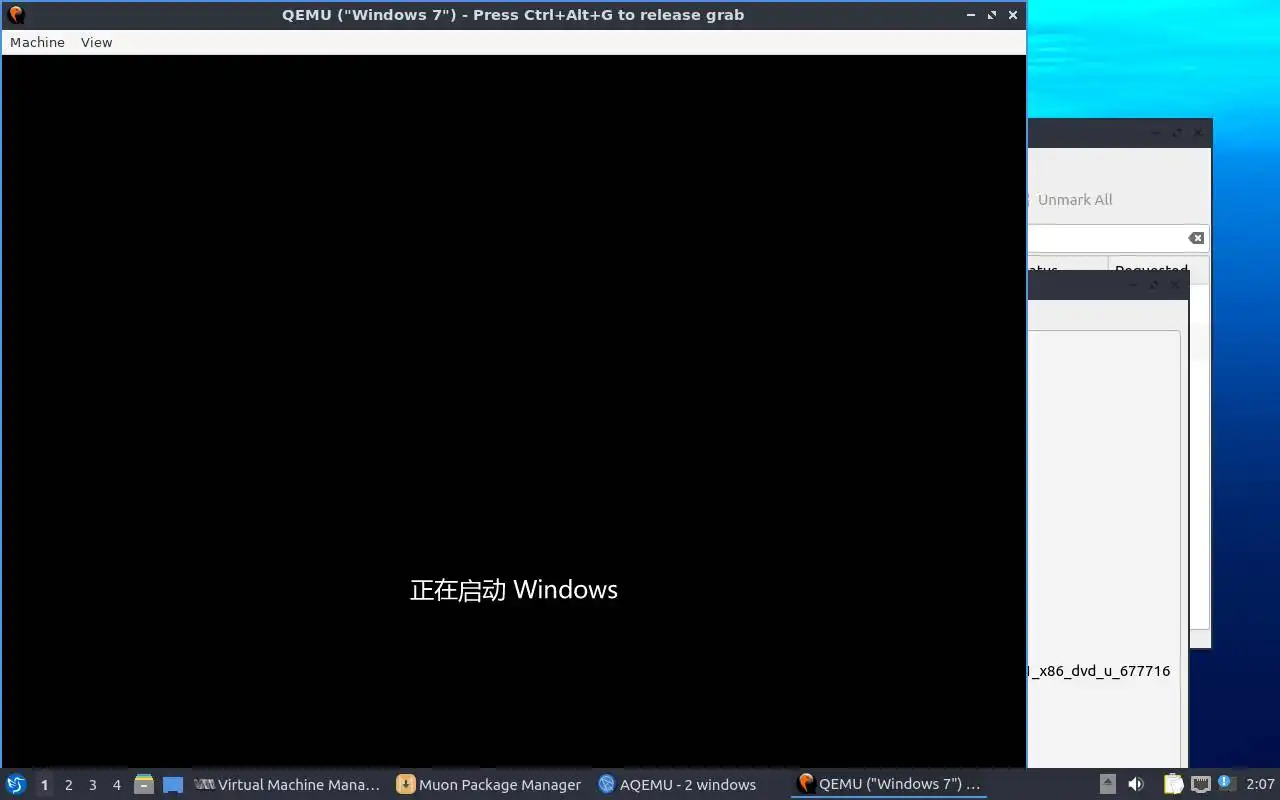The height and width of the screenshot is (800, 1280).
Task: Close the QEMU window
Action: [1013, 15]
